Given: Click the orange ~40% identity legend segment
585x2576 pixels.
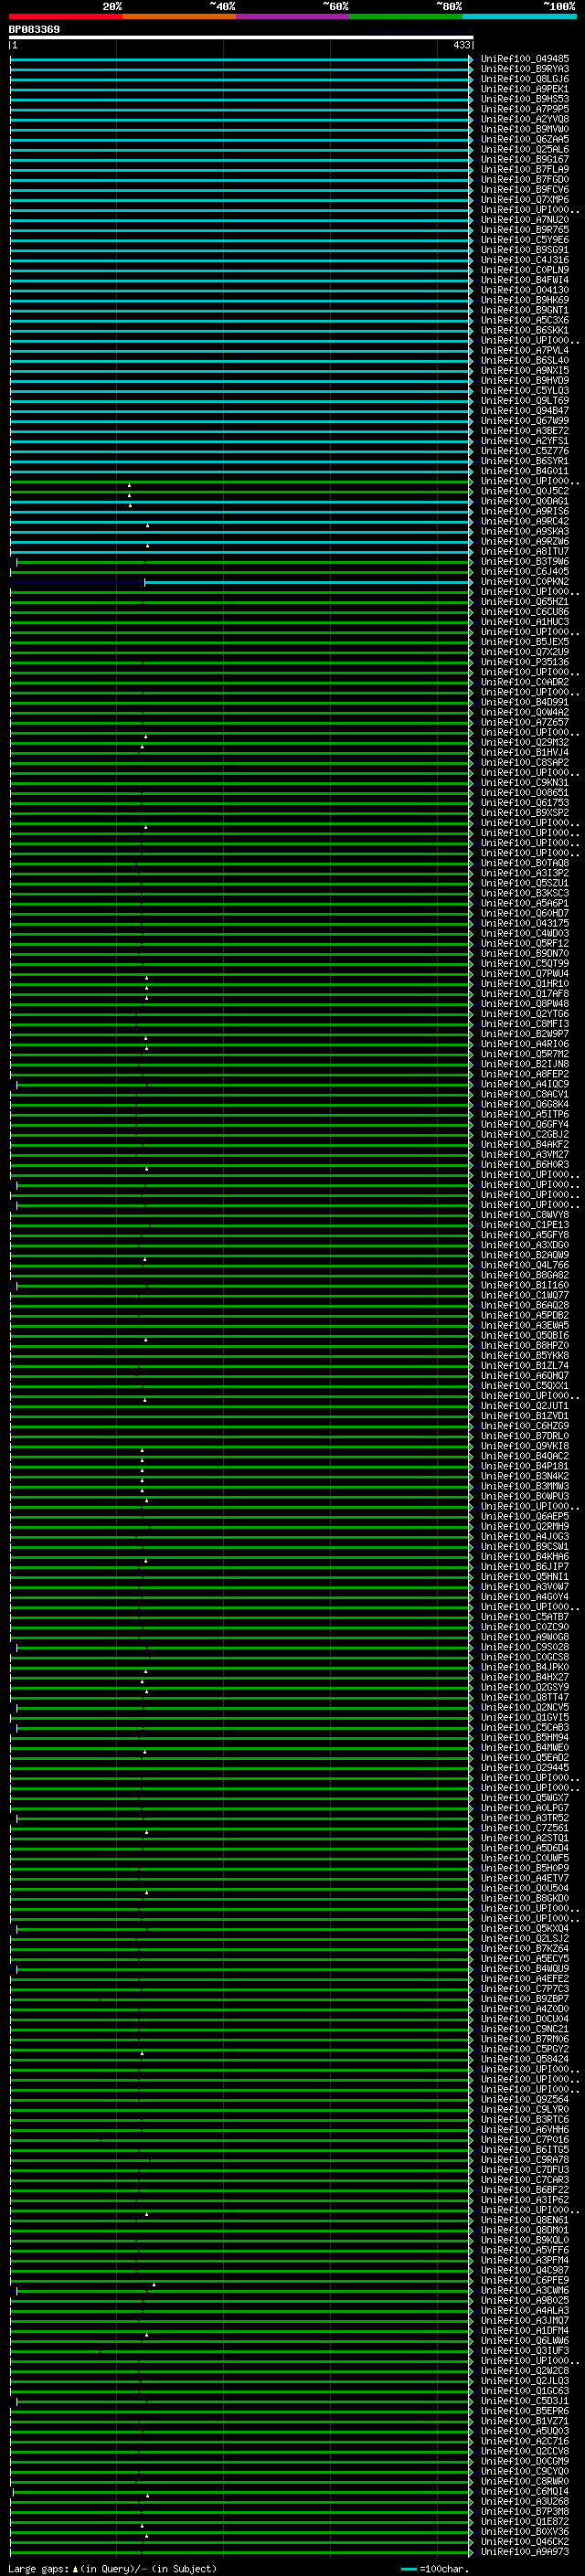Looking at the screenshot, I should point(179,16).
